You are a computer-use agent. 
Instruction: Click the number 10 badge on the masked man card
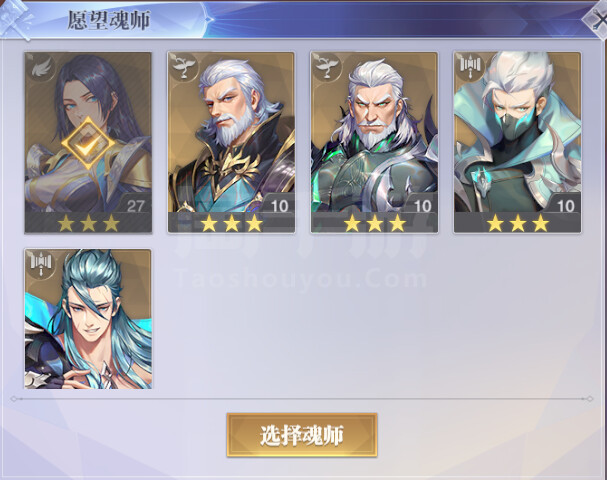565,206
